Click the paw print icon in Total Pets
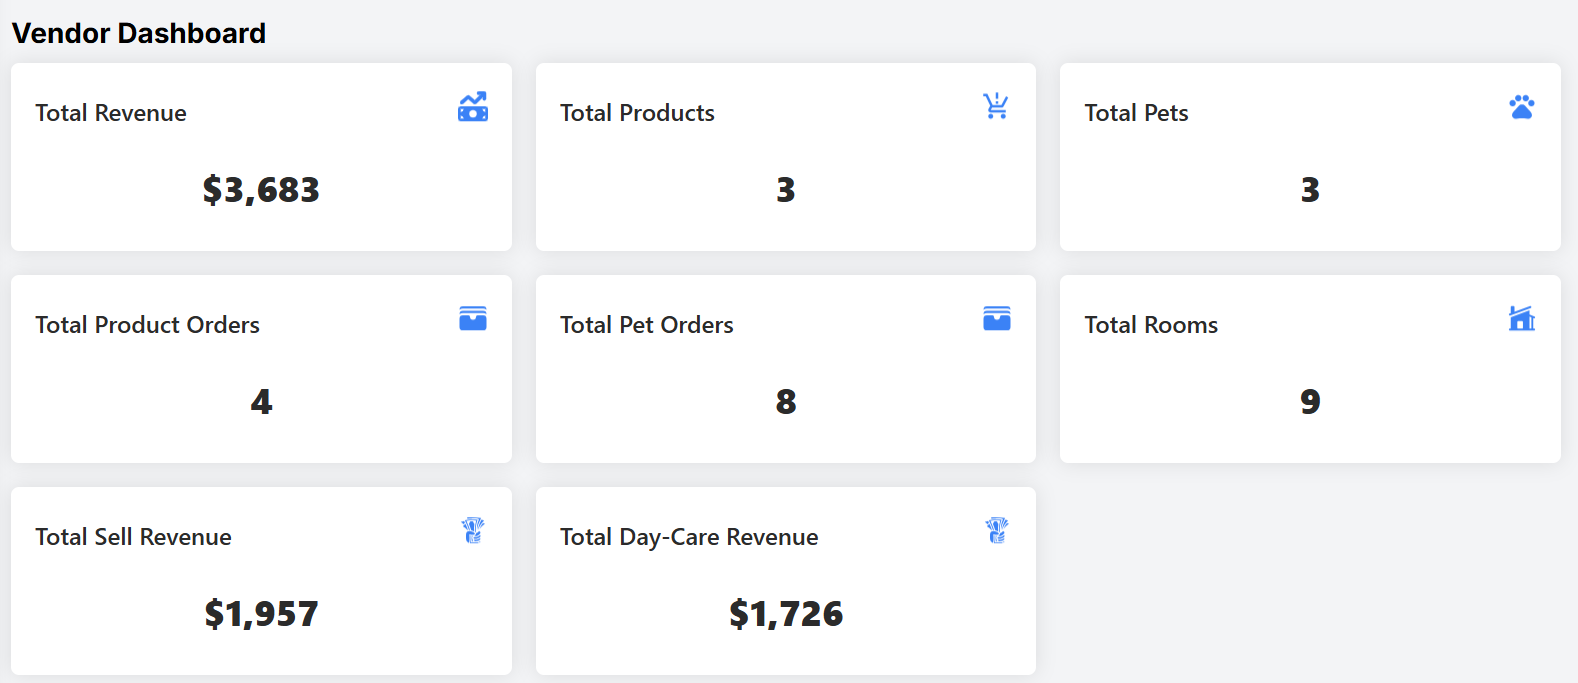The image size is (1578, 683). click(1521, 107)
